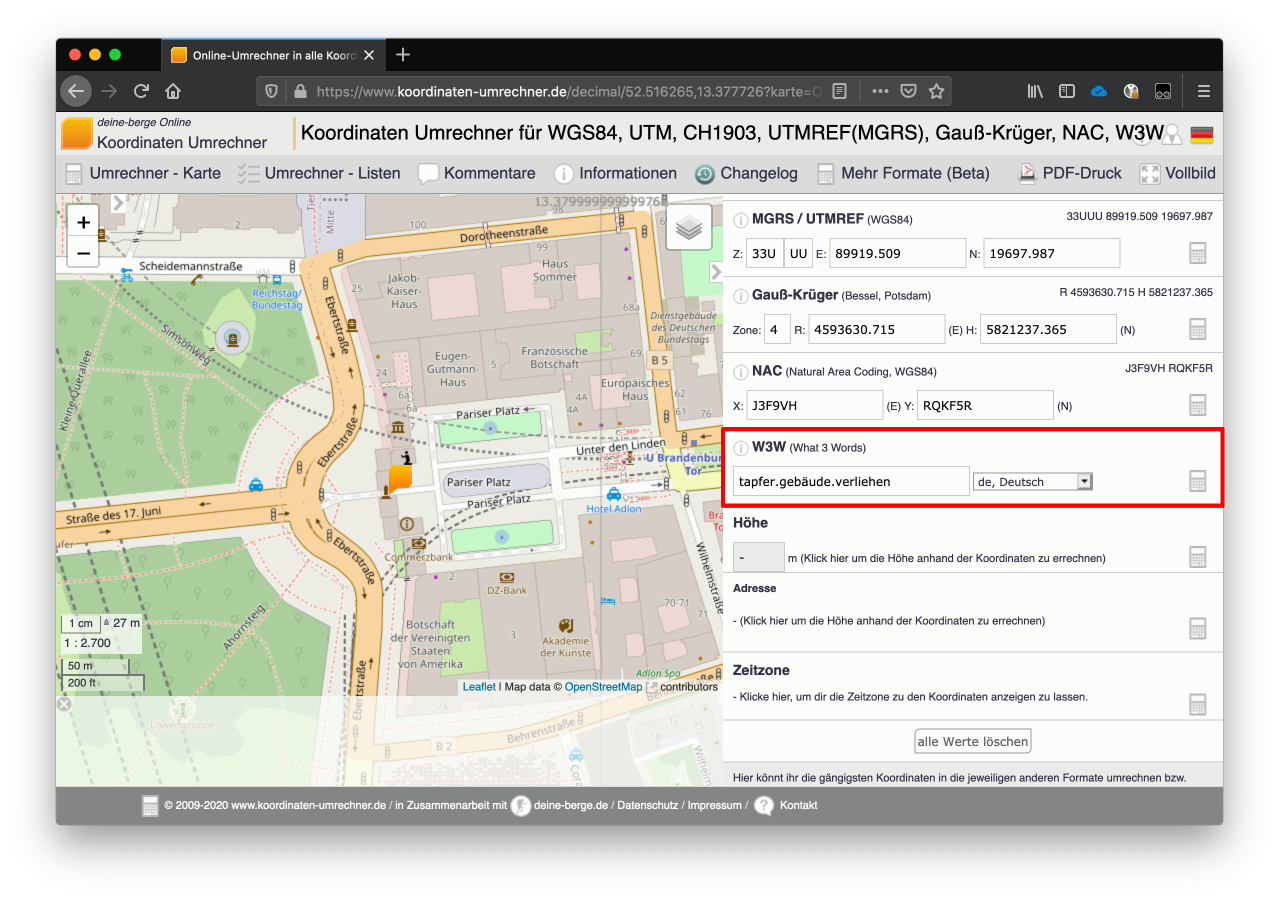1279x899 pixels.
Task: Click PDF-Druck in the menu bar
Action: [1070, 173]
